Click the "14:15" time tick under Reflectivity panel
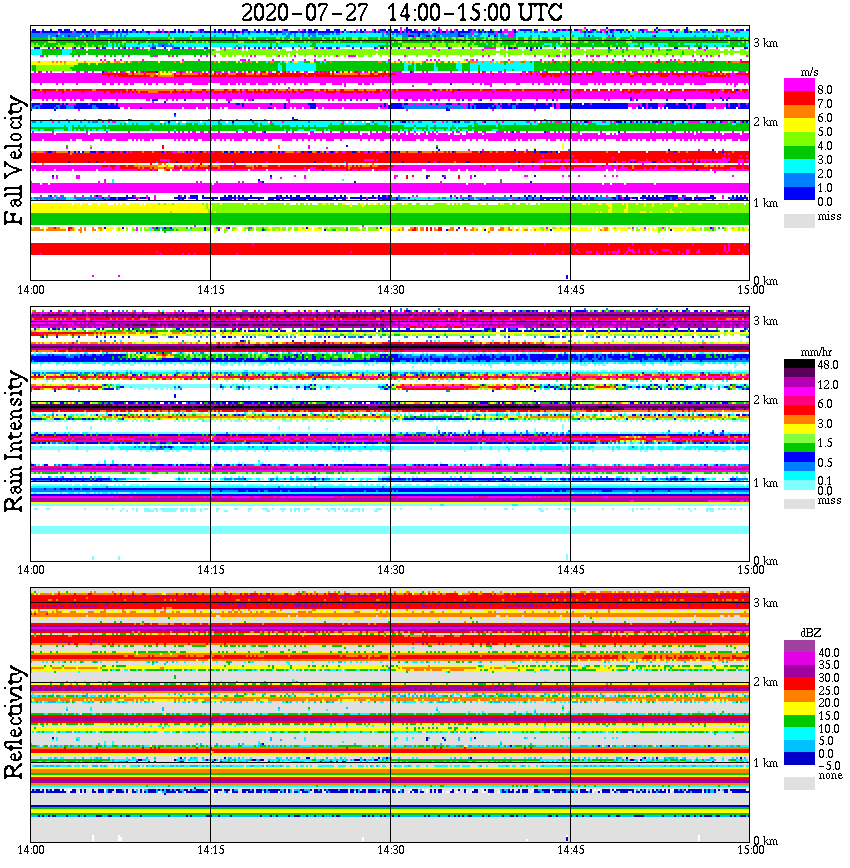Image resolution: width=850 pixels, height=868 pixels. pyautogui.click(x=211, y=850)
